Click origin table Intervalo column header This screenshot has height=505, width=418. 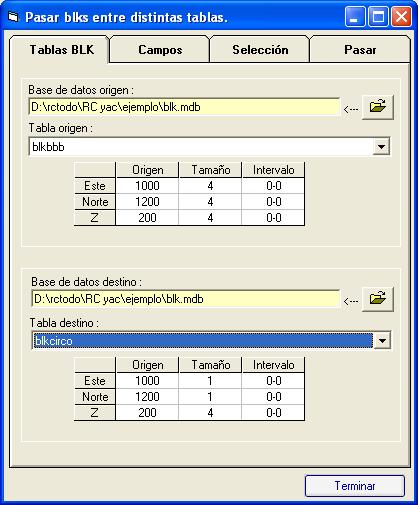(x=273, y=170)
